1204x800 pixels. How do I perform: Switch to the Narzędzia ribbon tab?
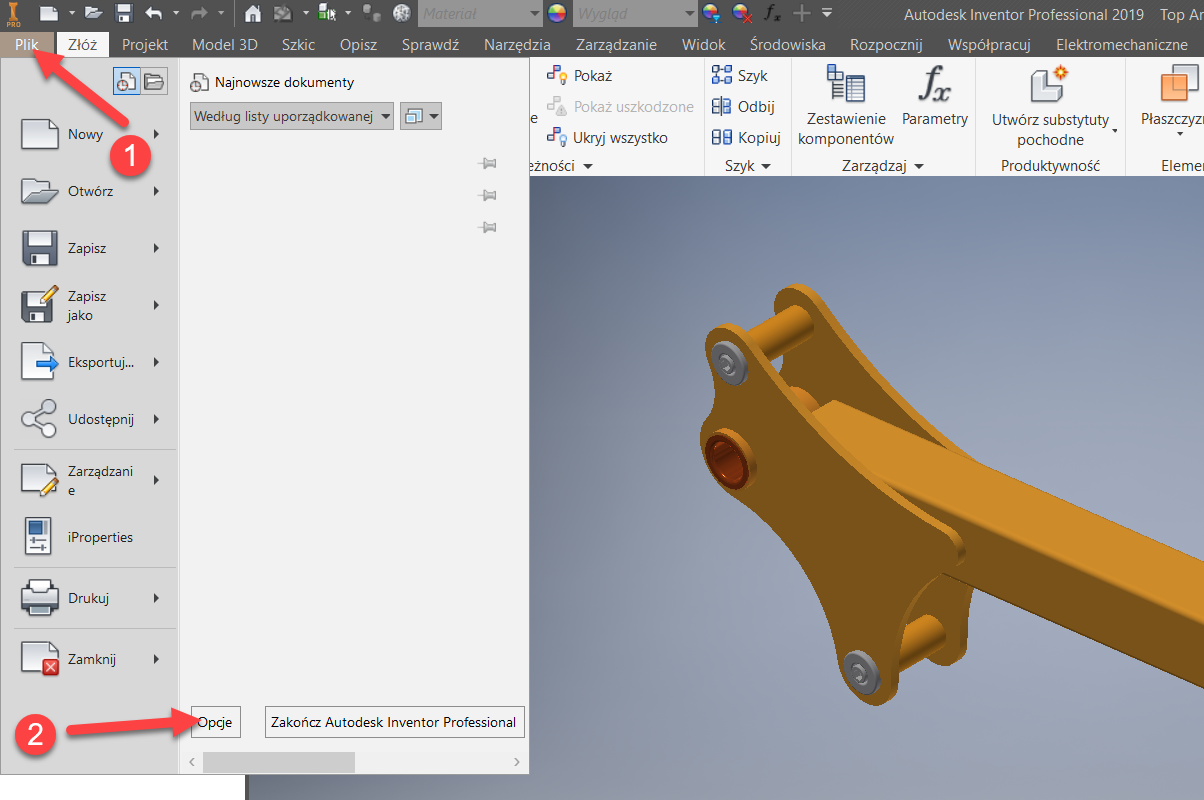pyautogui.click(x=517, y=44)
